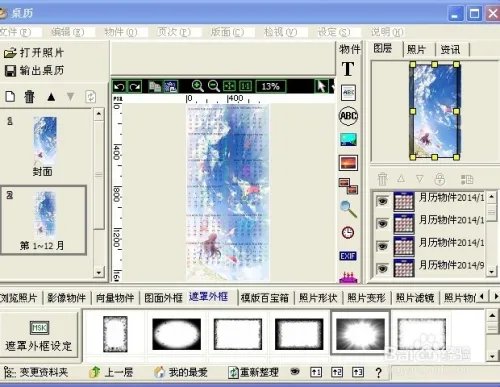Click the ↑3 sort icon in bottom bar
Screen dimensions: 500x387
(x=358, y=372)
